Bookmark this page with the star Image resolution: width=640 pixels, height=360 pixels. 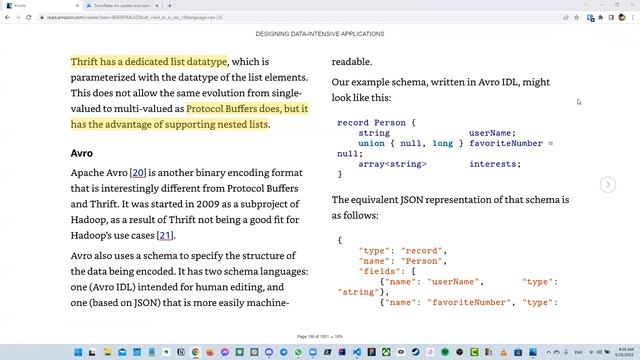click(x=576, y=18)
